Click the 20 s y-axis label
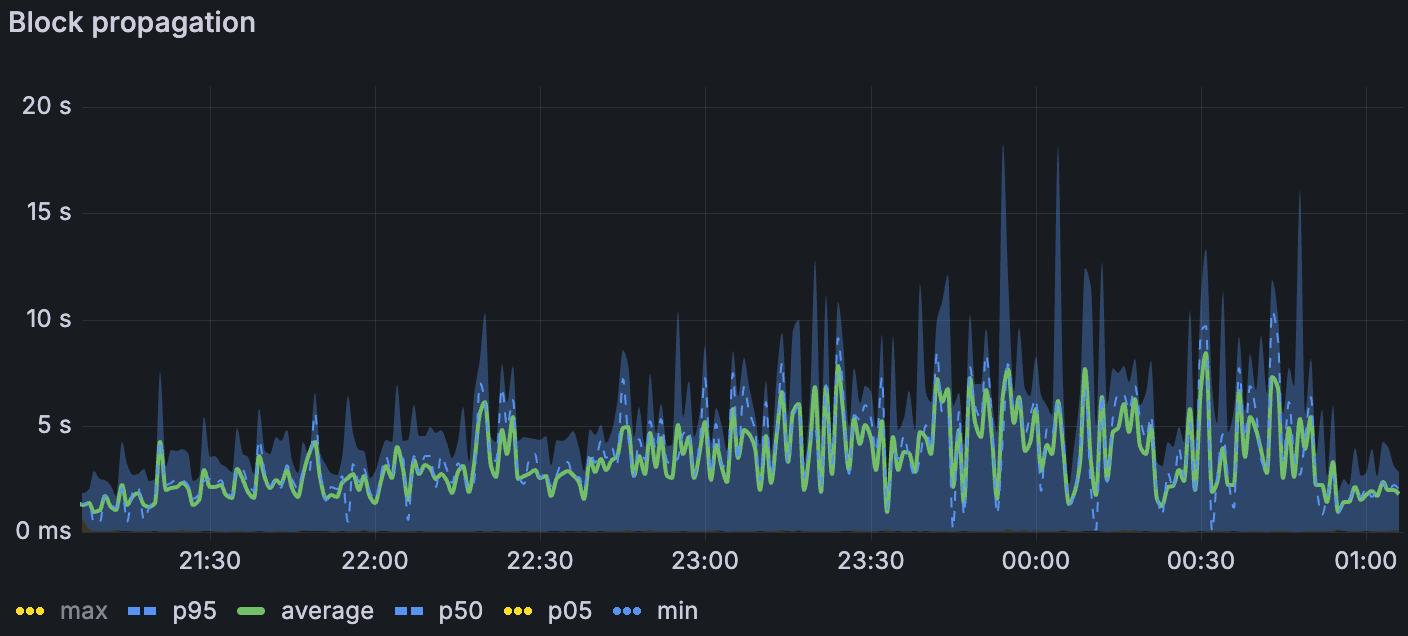Viewport: 1408px width, 636px height. pyautogui.click(x=47, y=106)
